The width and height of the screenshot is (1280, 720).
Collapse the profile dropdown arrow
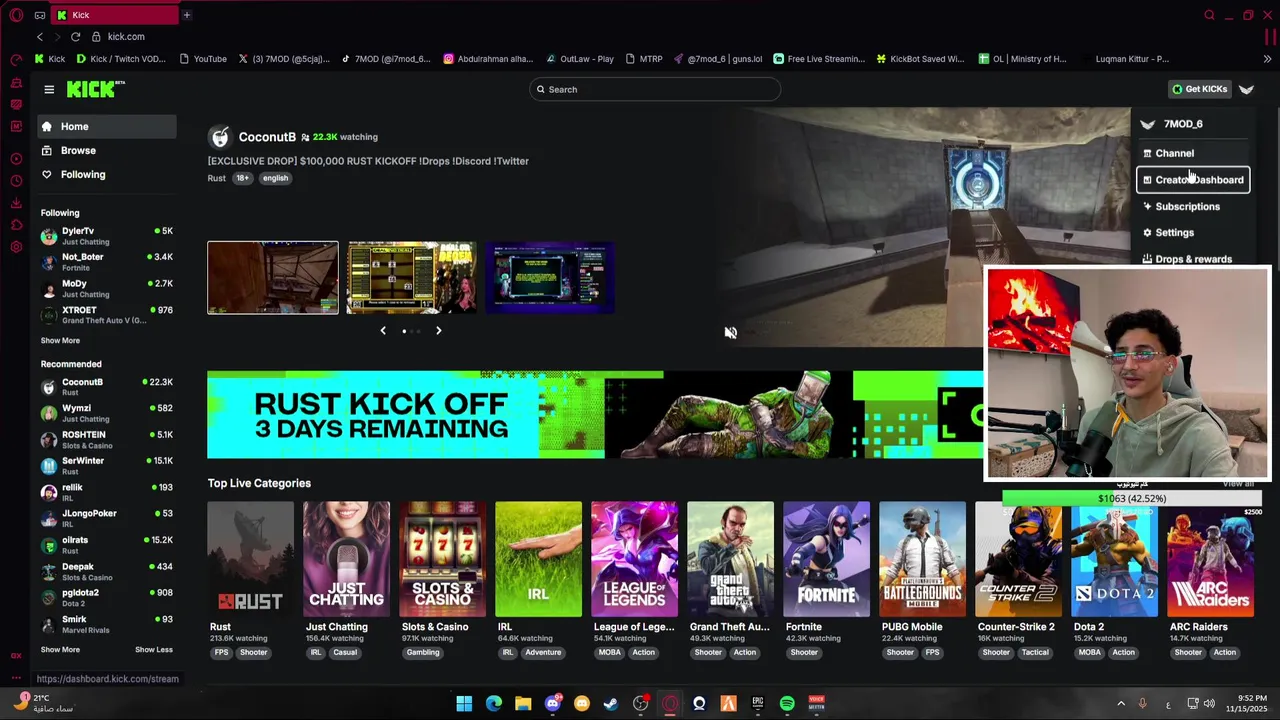coord(1246,90)
